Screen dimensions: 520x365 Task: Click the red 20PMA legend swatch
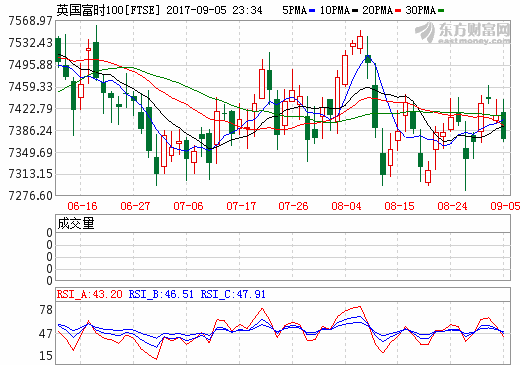click(398, 11)
